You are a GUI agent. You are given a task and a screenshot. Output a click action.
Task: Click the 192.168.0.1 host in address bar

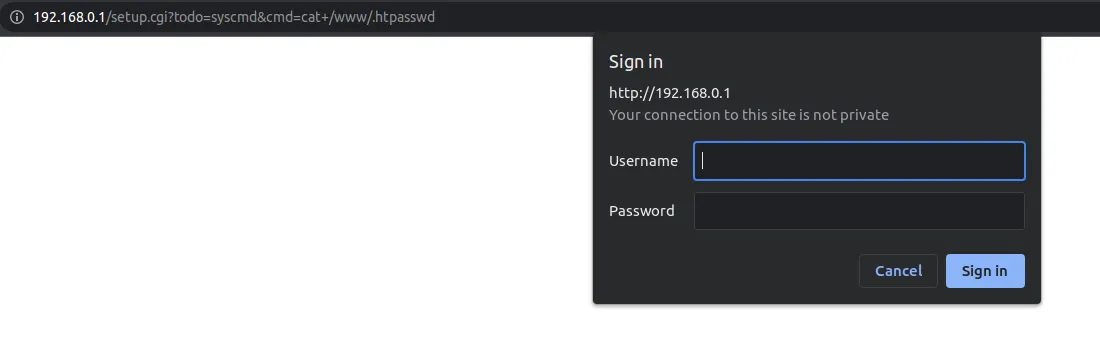(69, 17)
